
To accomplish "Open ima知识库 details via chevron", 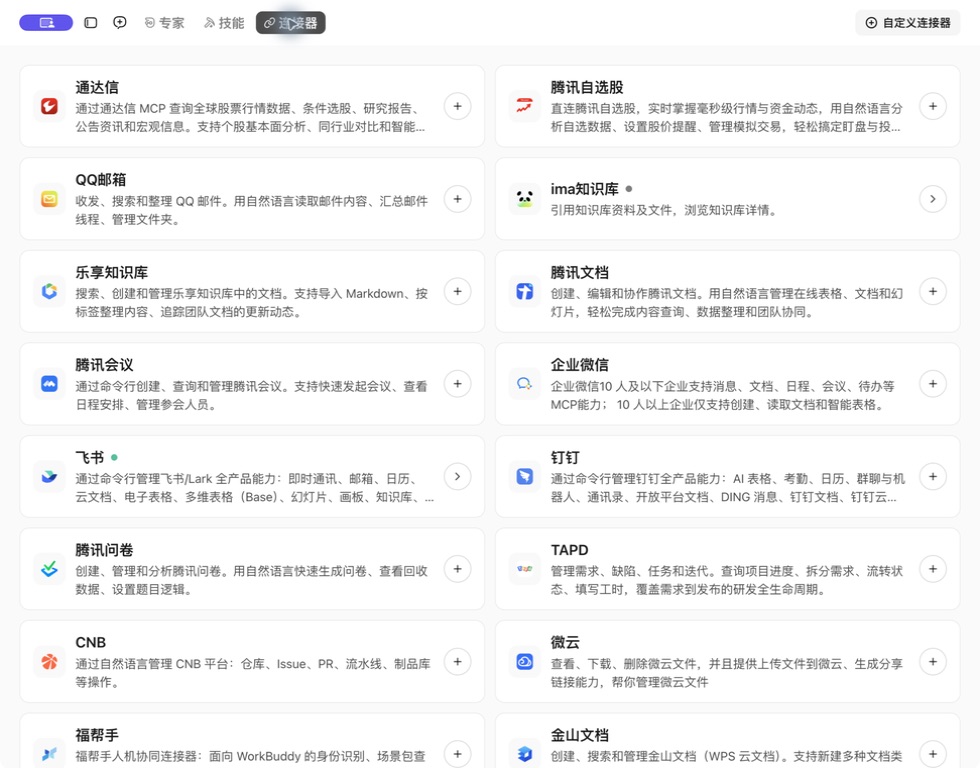I will (932, 199).
